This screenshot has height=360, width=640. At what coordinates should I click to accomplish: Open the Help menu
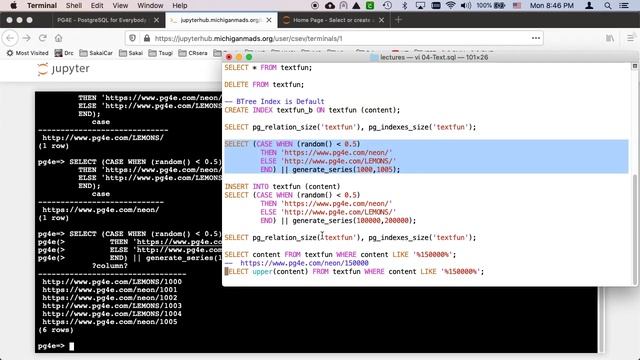(x=180, y=5)
